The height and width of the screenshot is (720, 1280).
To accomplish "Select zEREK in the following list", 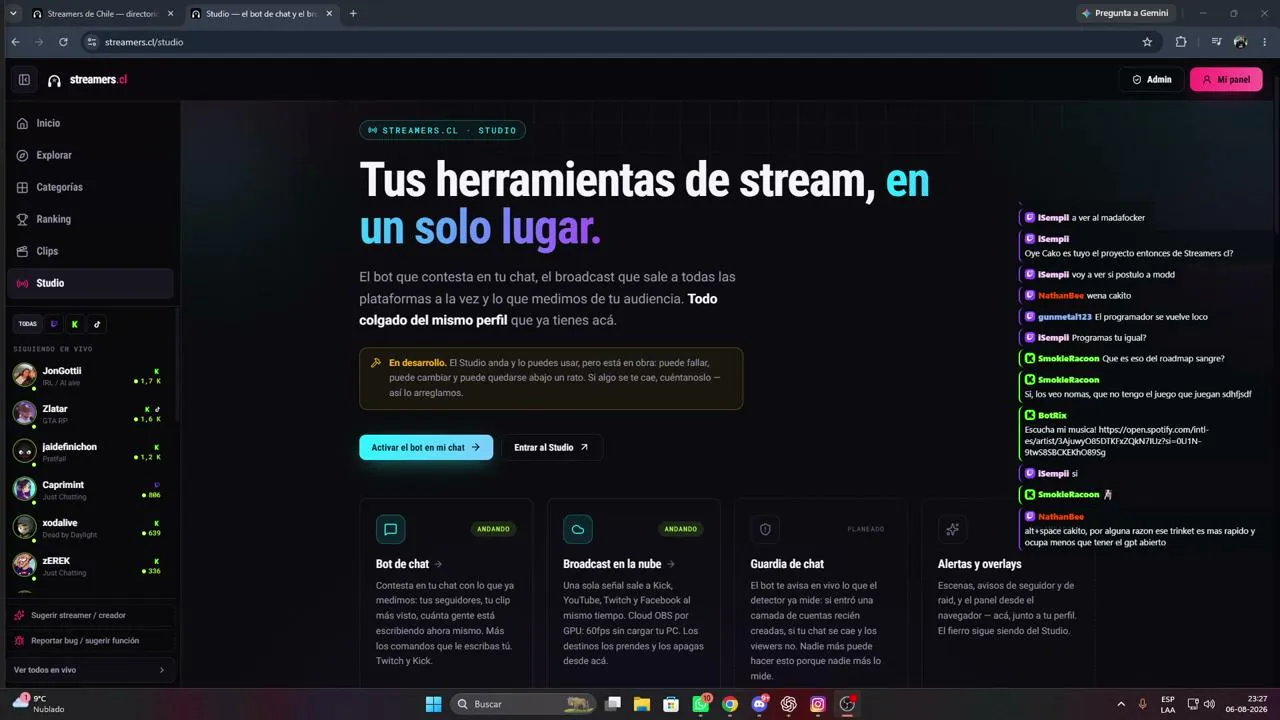I will [x=88, y=565].
